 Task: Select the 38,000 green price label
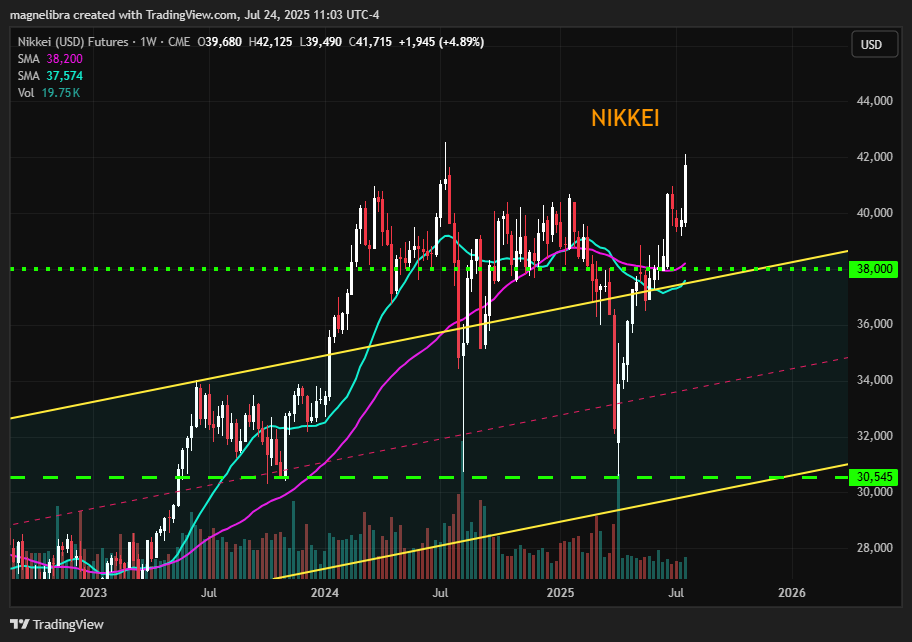tap(874, 269)
